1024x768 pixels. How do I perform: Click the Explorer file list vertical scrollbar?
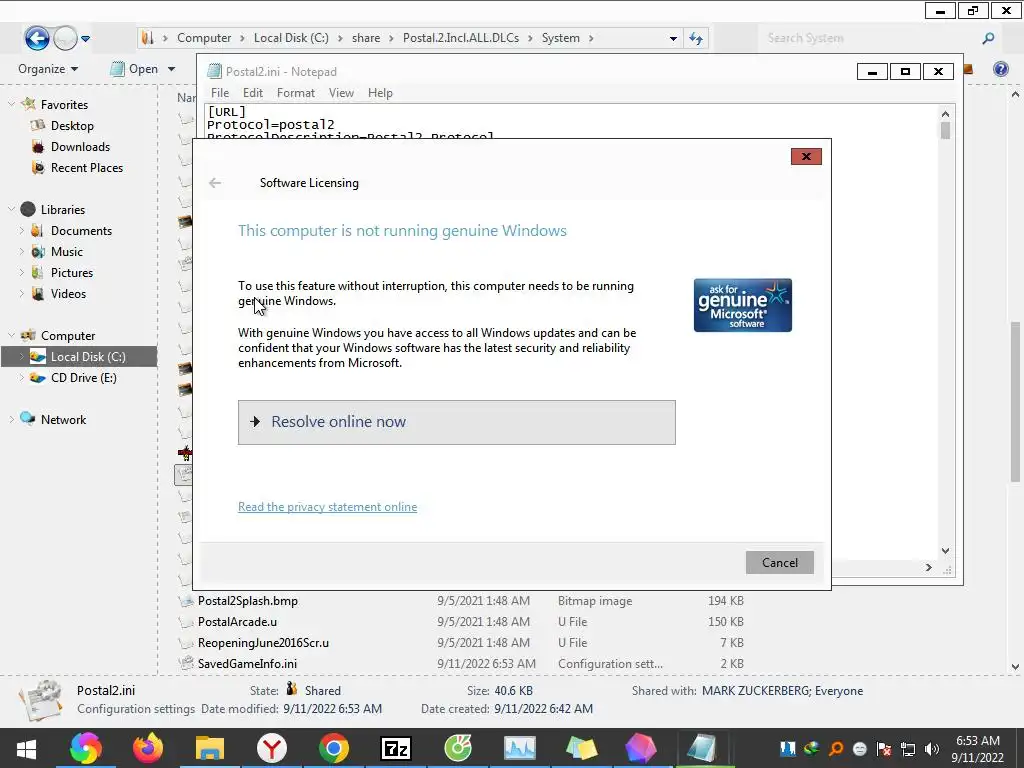pos(1015,402)
